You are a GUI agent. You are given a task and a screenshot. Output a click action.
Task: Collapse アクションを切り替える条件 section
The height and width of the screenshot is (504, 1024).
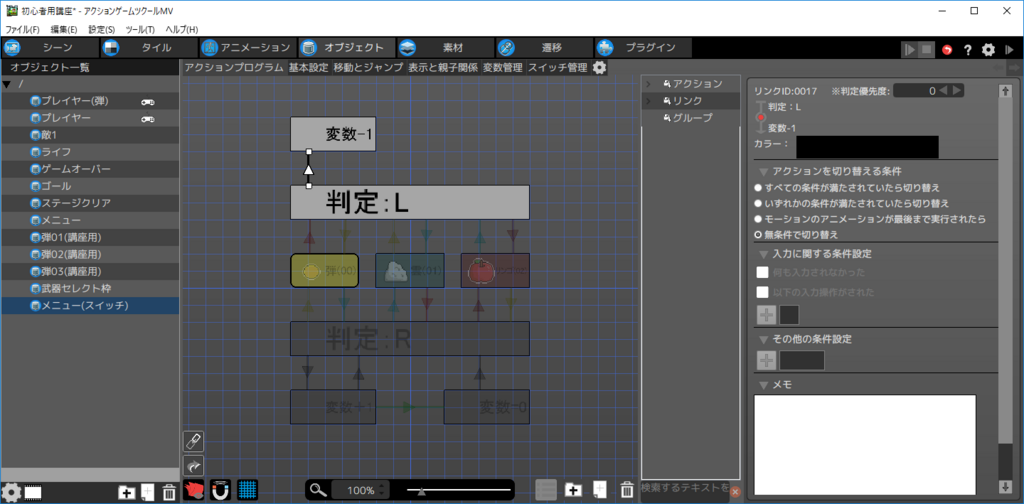[x=763, y=172]
